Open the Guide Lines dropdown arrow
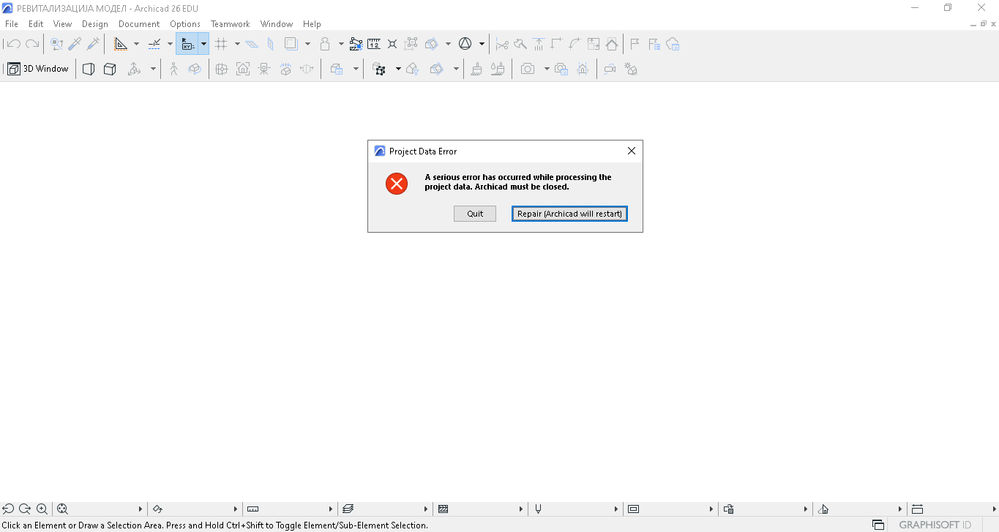The image size is (999, 532). point(136,44)
